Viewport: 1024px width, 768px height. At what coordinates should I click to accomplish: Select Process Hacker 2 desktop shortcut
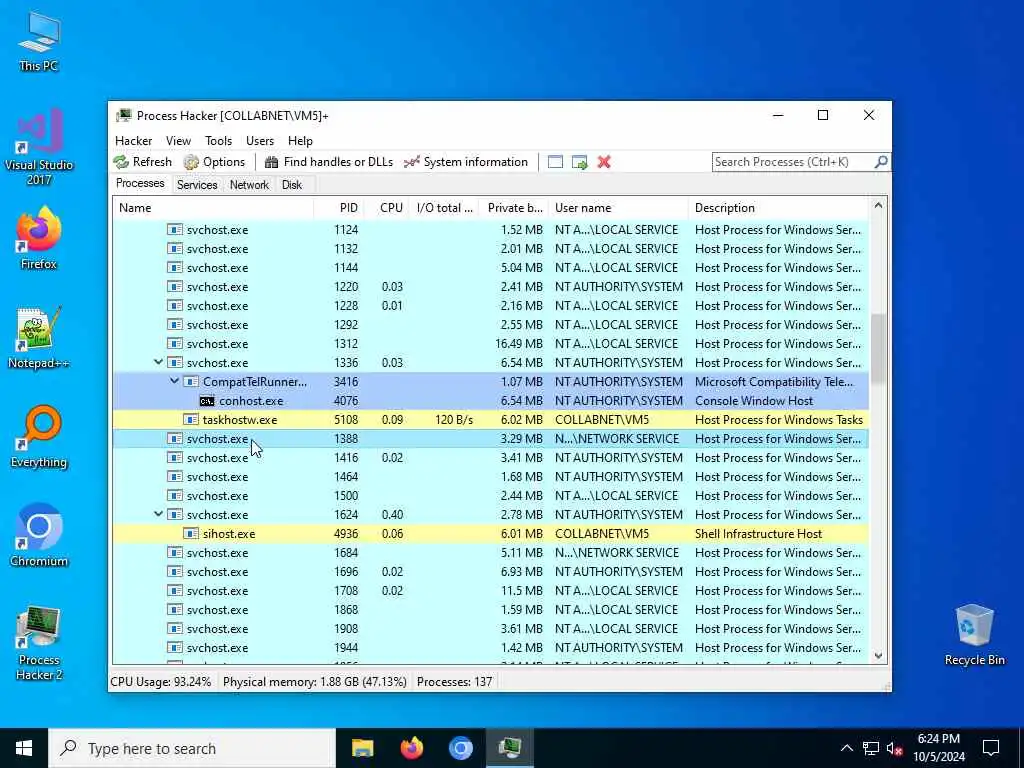39,643
